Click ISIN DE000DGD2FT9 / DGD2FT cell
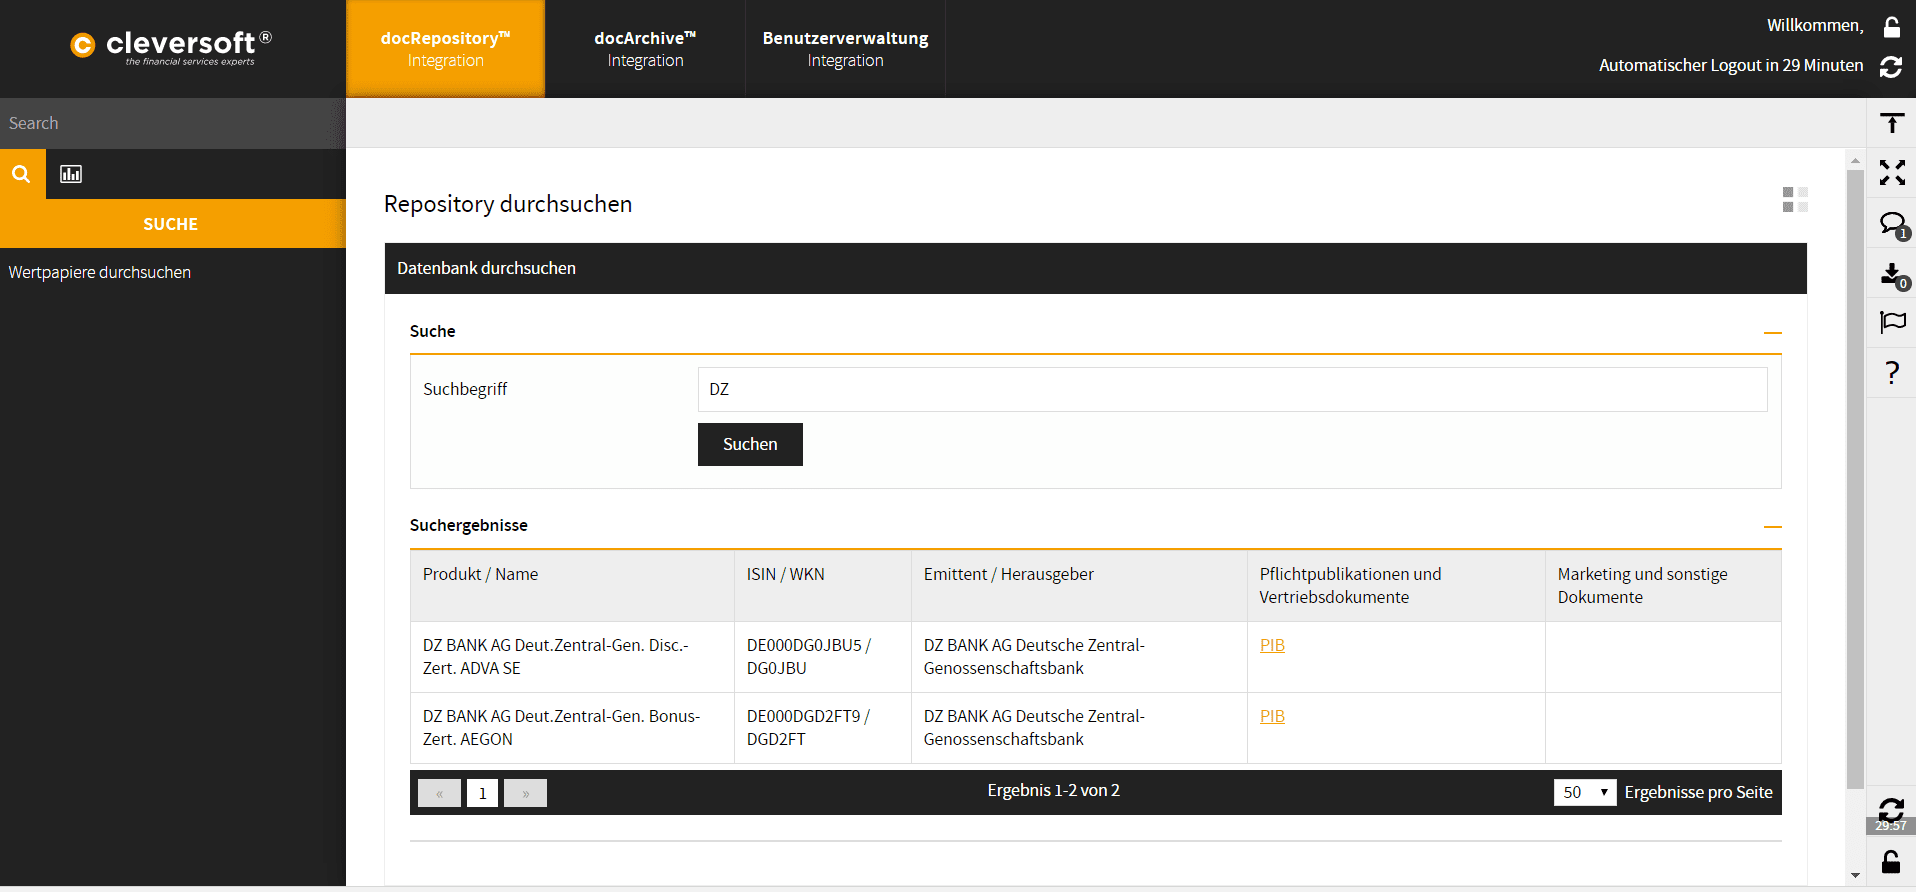The width and height of the screenshot is (1916, 892). (823, 728)
